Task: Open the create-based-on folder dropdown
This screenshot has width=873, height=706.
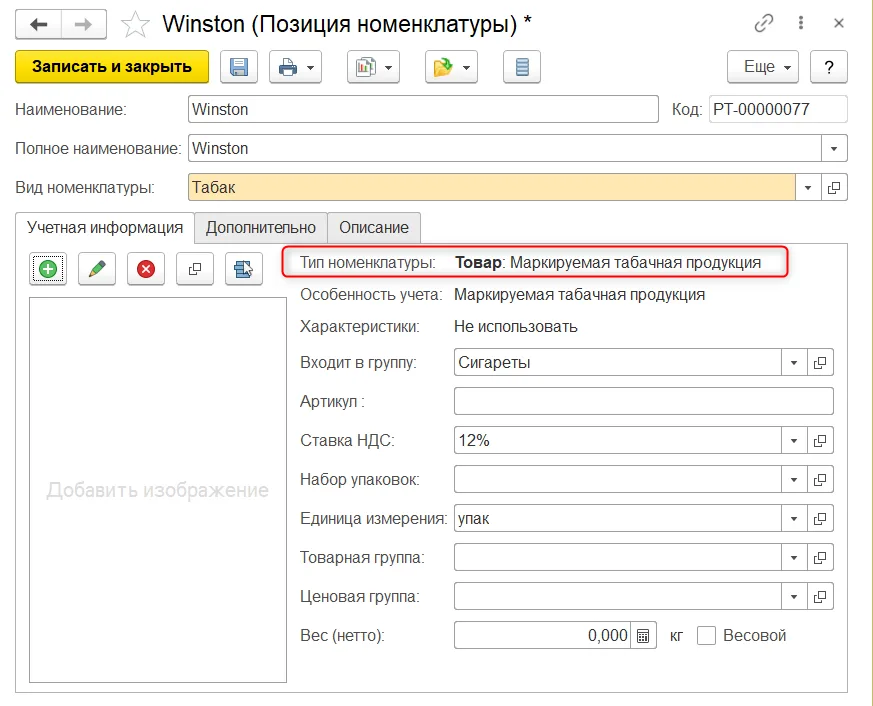Action: [x=451, y=67]
